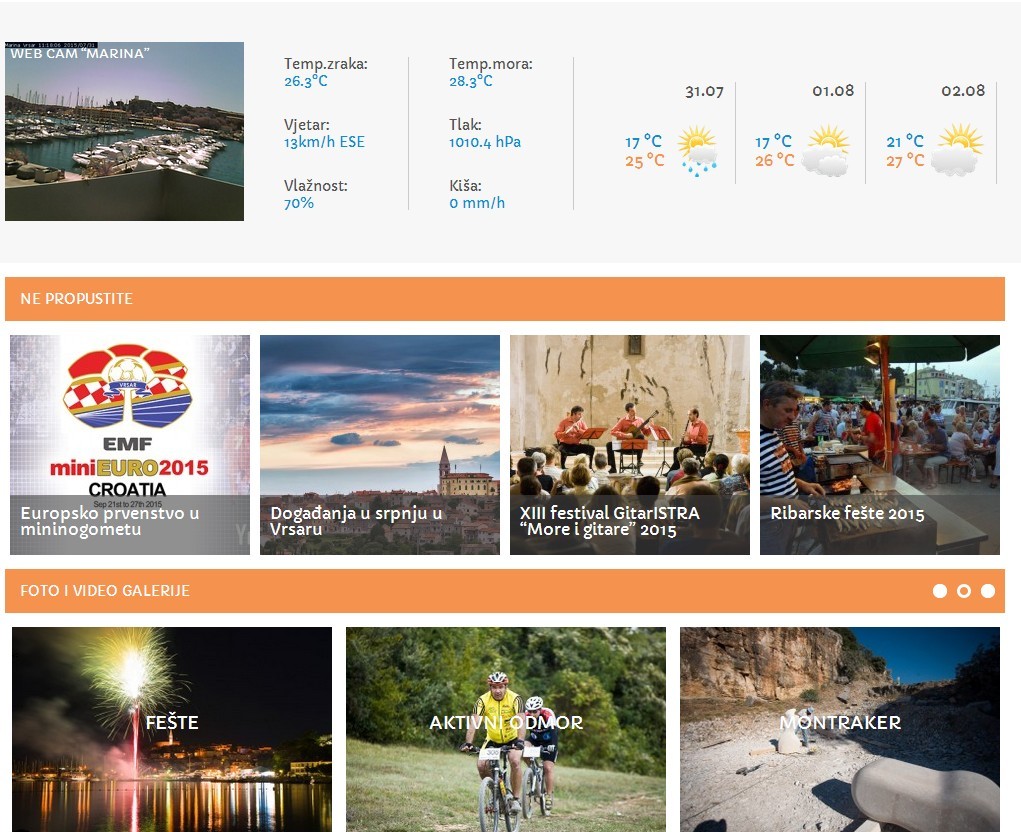The width and height of the screenshot is (1021, 832).
Task: Click the 02.08 sunny cloud weather icon
Action: coord(957,150)
